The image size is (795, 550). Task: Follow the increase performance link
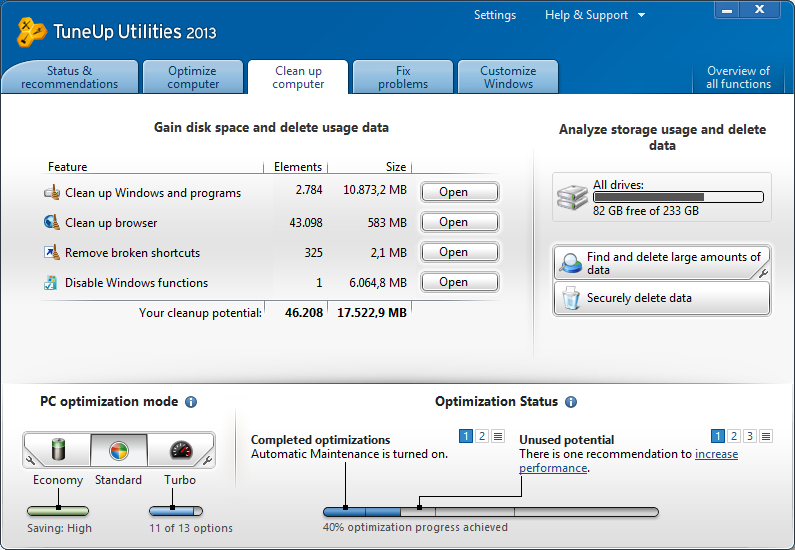(716, 454)
